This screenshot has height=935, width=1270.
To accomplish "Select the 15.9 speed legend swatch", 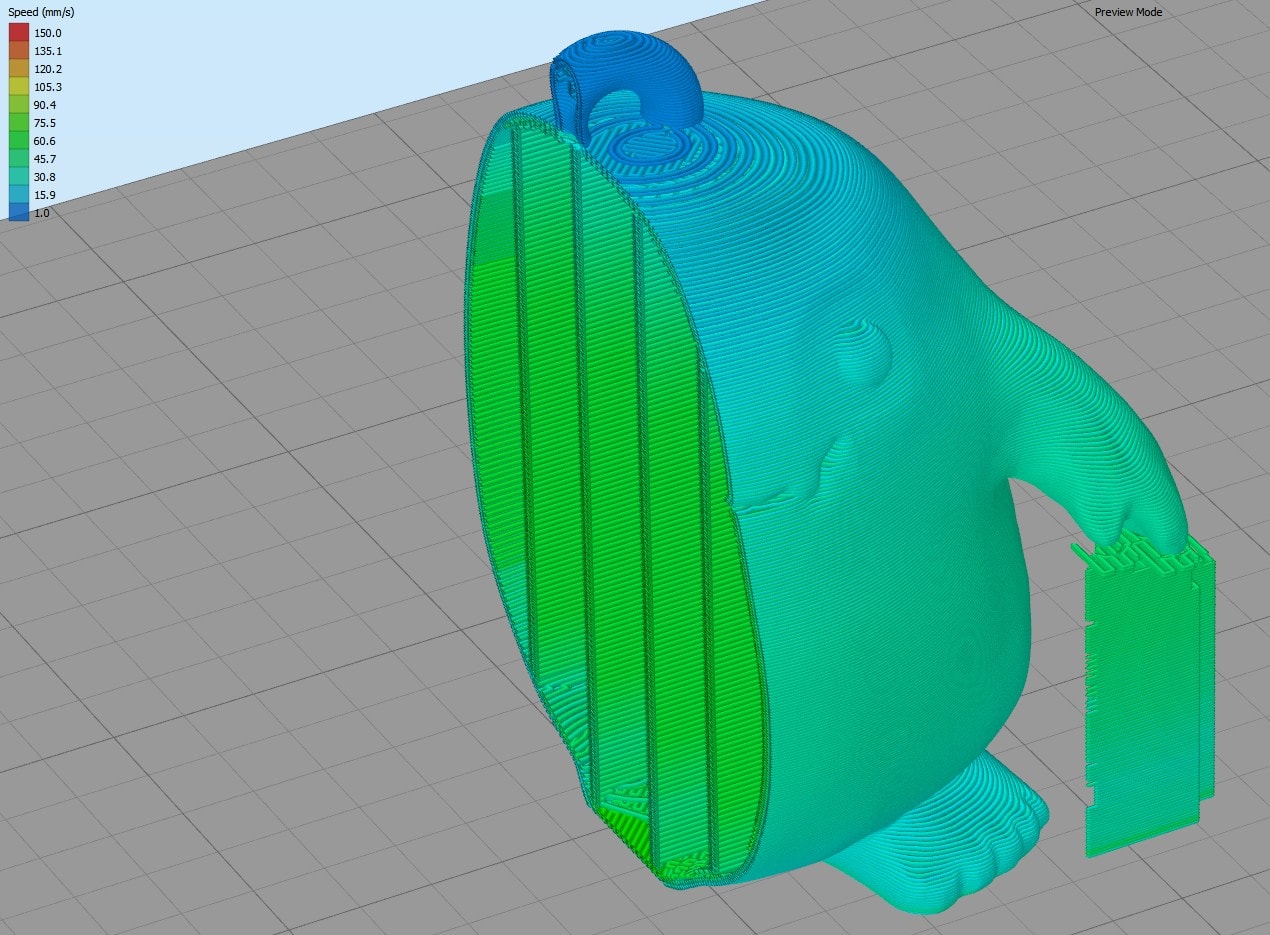I will coord(19,195).
